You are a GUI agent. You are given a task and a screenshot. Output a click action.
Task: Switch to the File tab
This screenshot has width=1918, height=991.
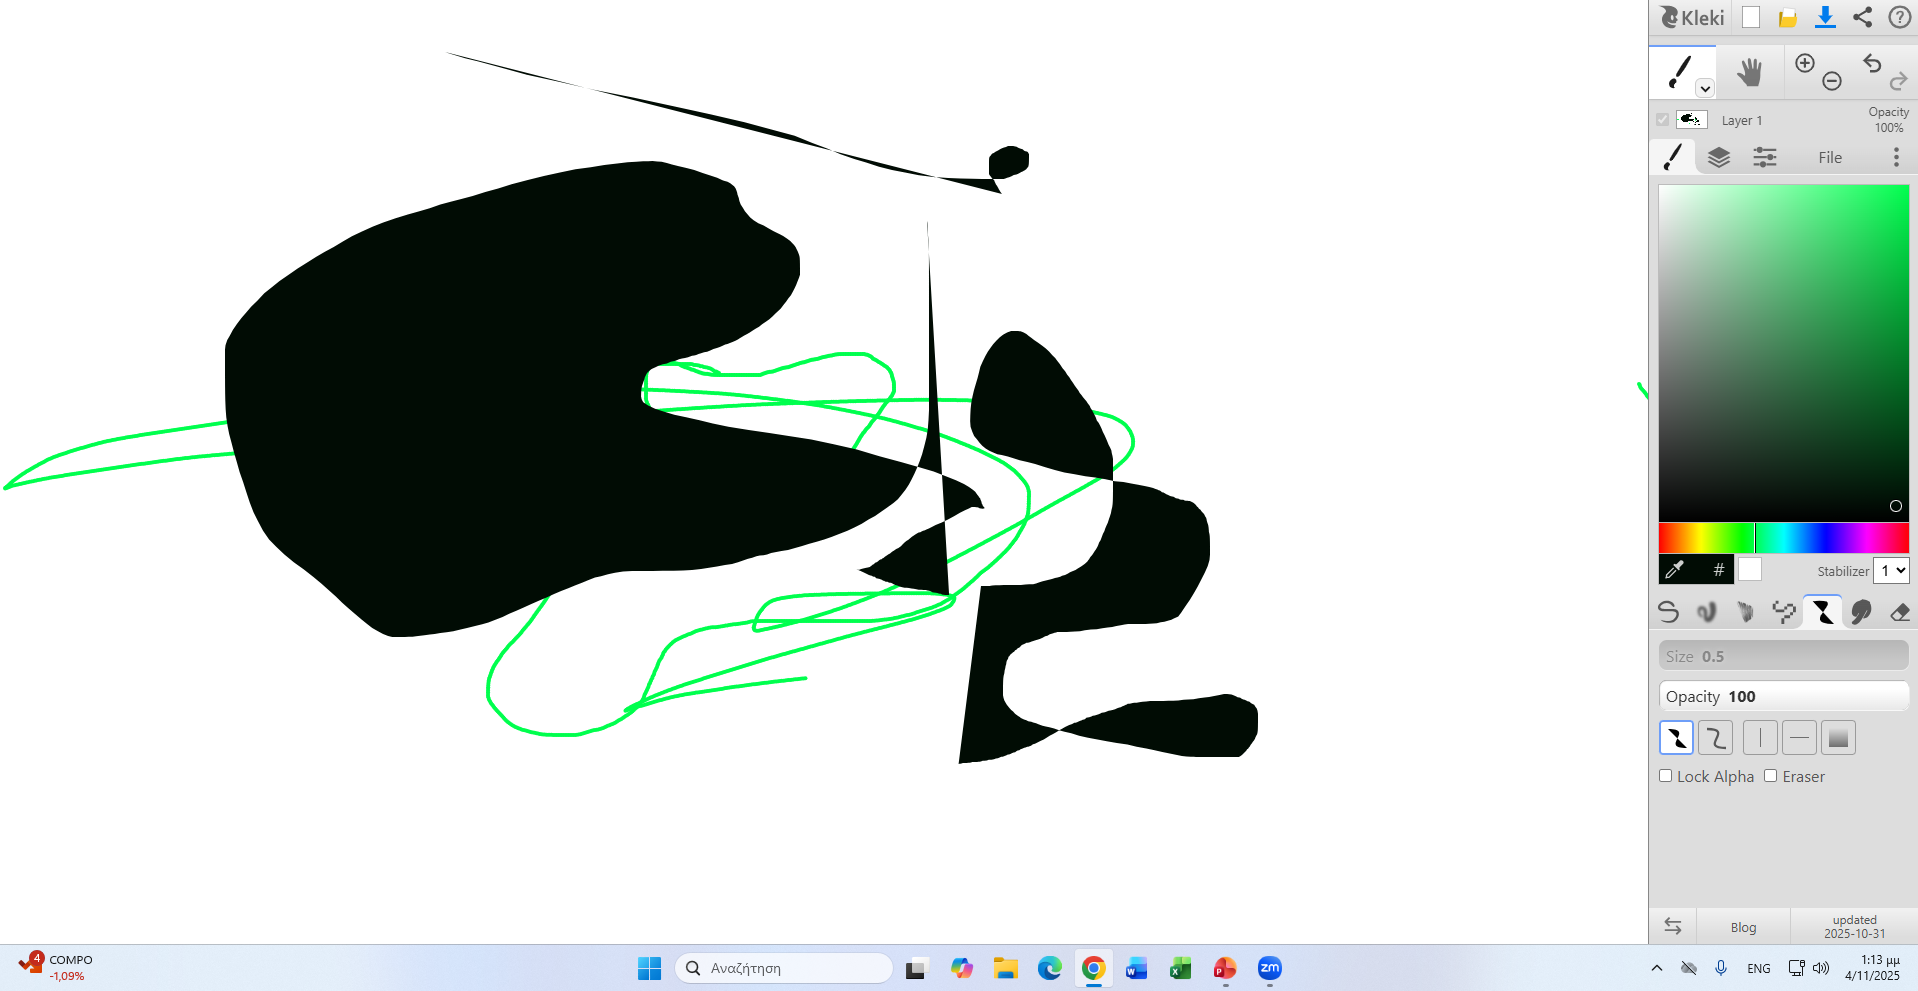tap(1830, 157)
